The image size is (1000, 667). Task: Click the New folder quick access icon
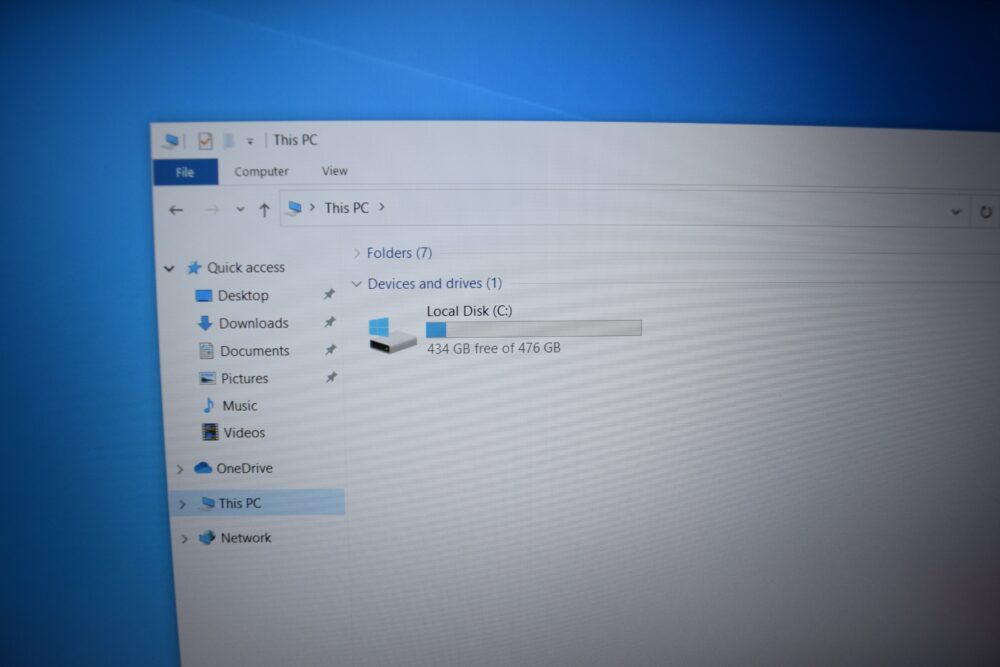click(x=229, y=140)
